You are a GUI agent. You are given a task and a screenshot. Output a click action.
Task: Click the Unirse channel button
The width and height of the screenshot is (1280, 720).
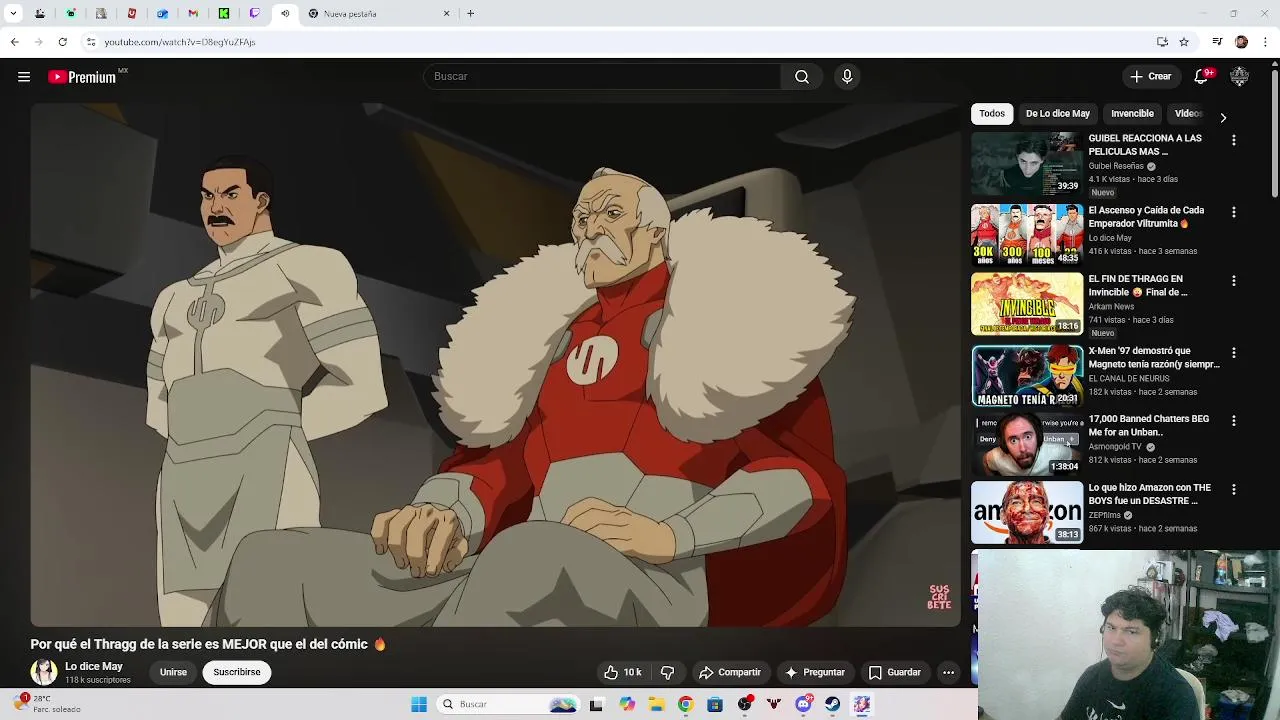coord(173,672)
